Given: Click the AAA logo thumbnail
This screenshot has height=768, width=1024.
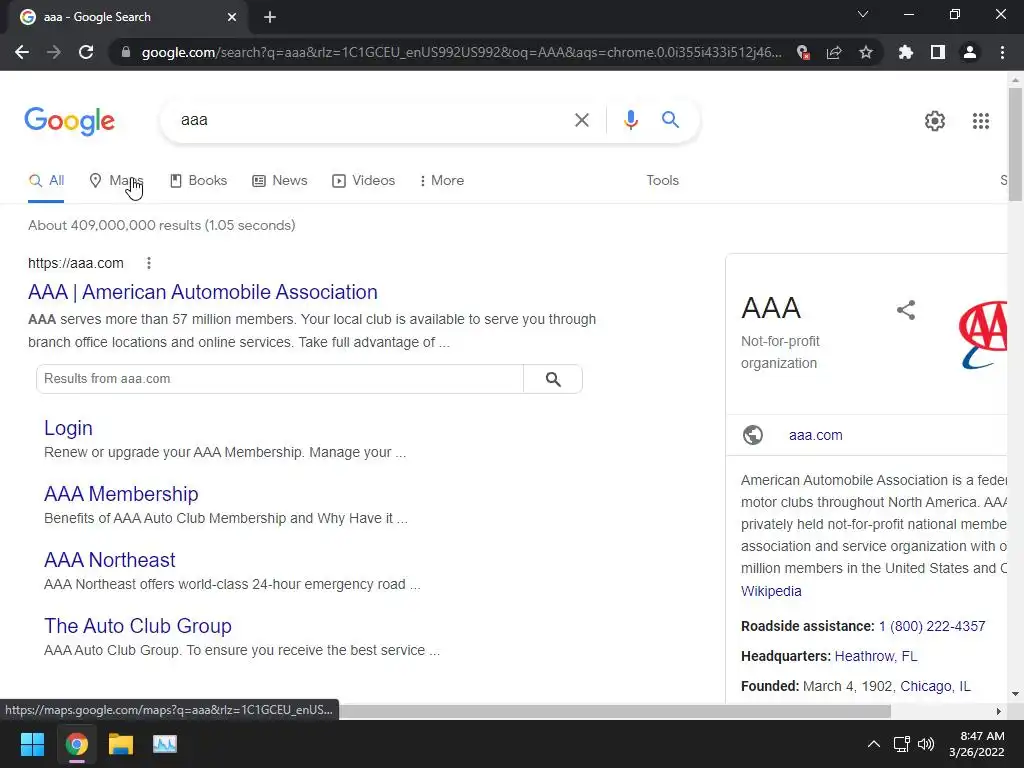Looking at the screenshot, I should [x=983, y=334].
